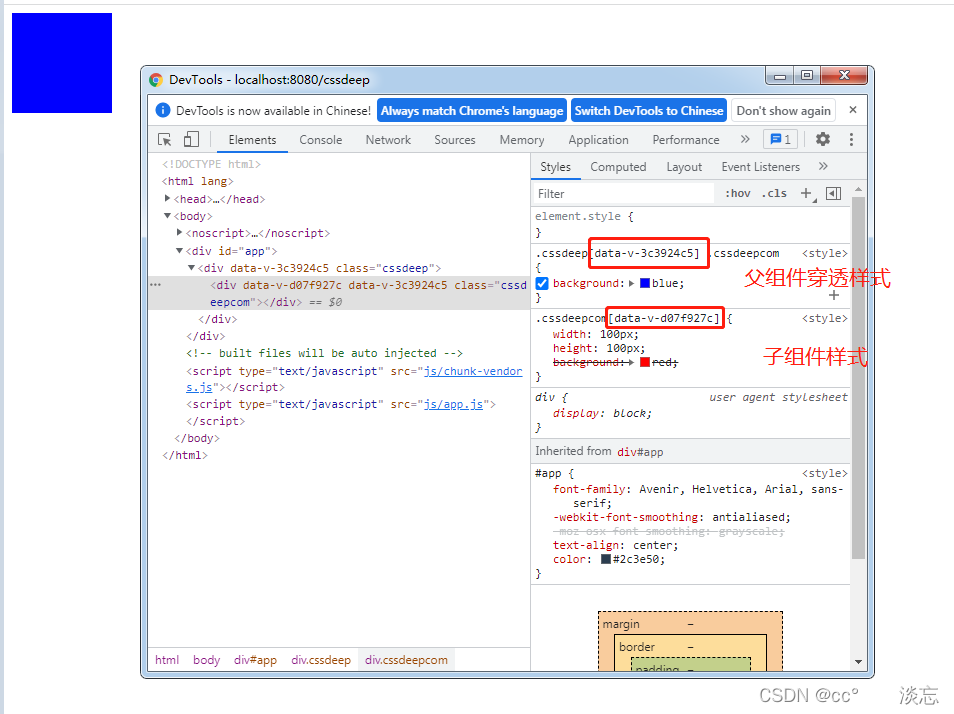Add a new style rule plus icon
The width and height of the screenshot is (954, 714).
(x=806, y=193)
